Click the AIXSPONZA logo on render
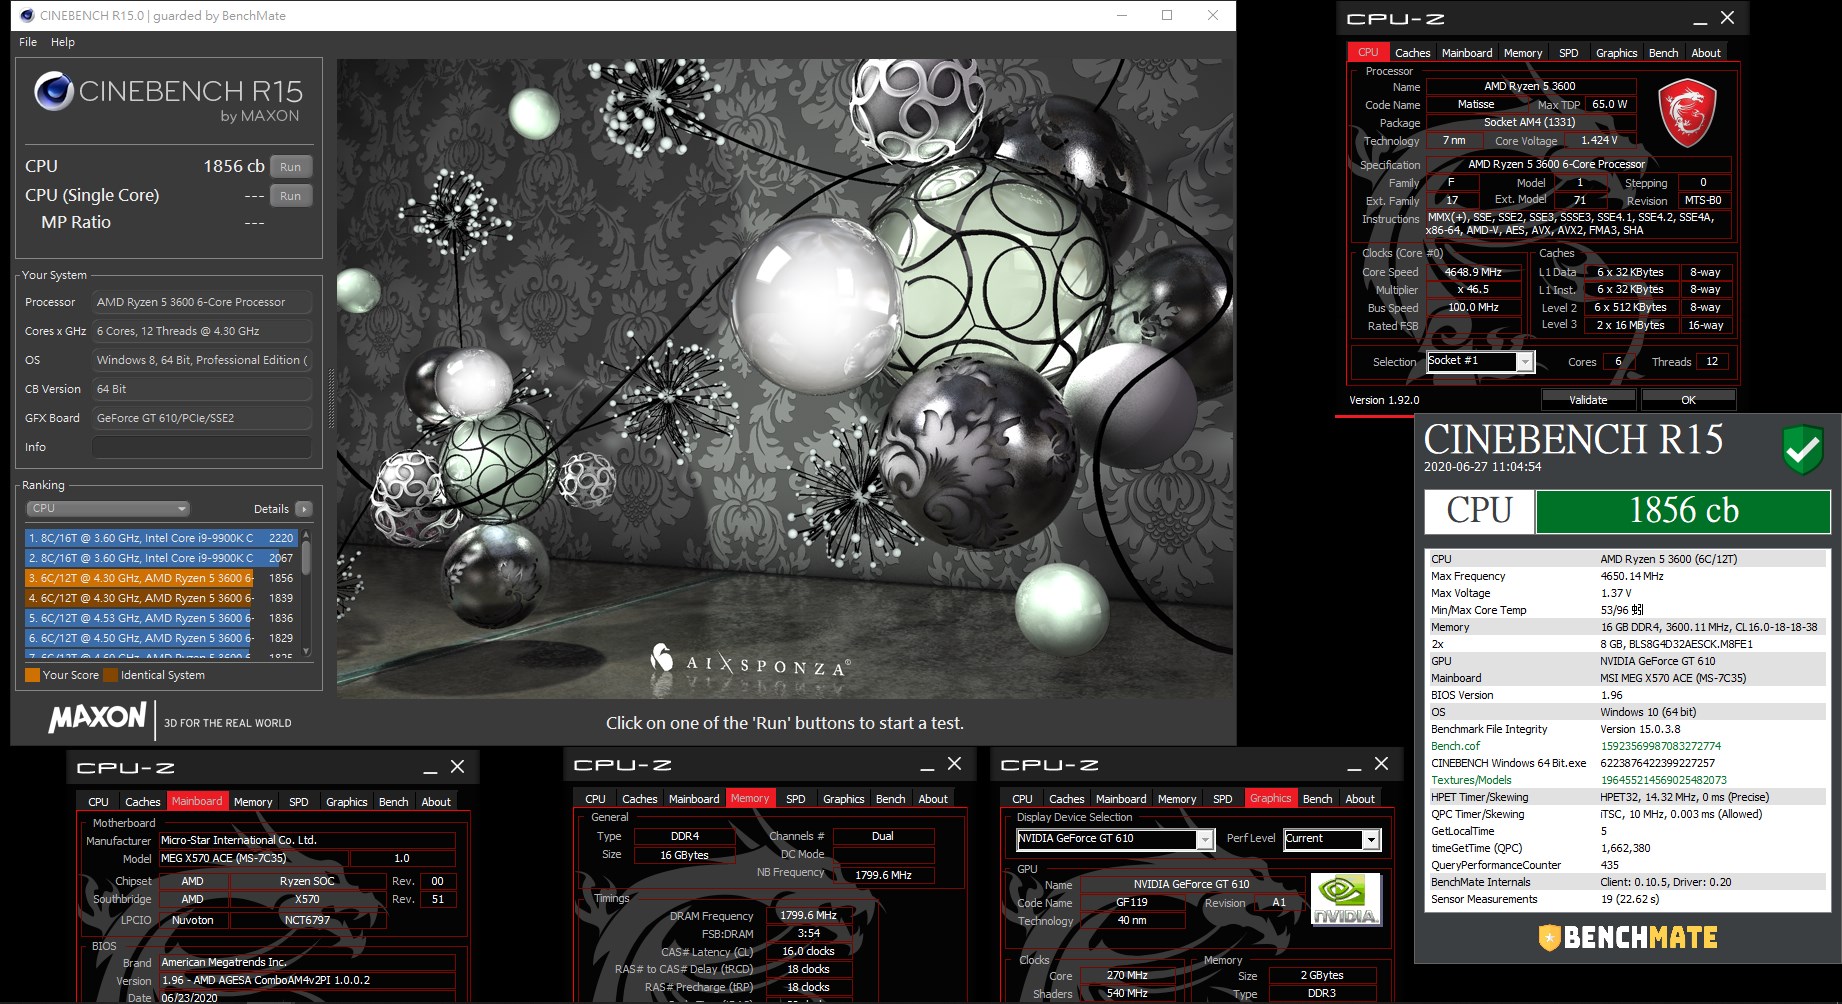Screen dimensions: 1842x1004 (x=750, y=661)
